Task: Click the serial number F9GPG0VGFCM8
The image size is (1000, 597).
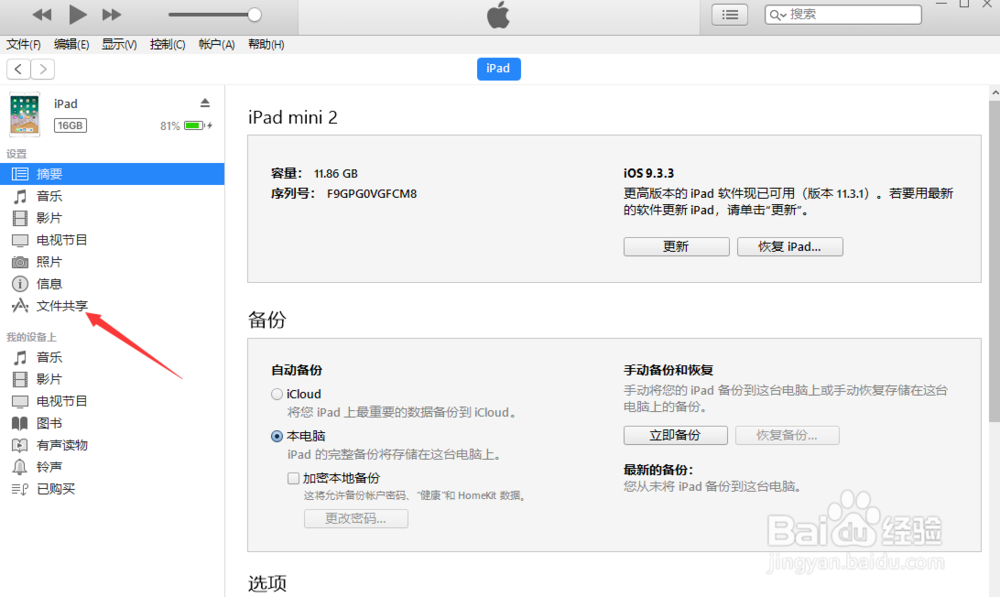Action: tap(372, 194)
